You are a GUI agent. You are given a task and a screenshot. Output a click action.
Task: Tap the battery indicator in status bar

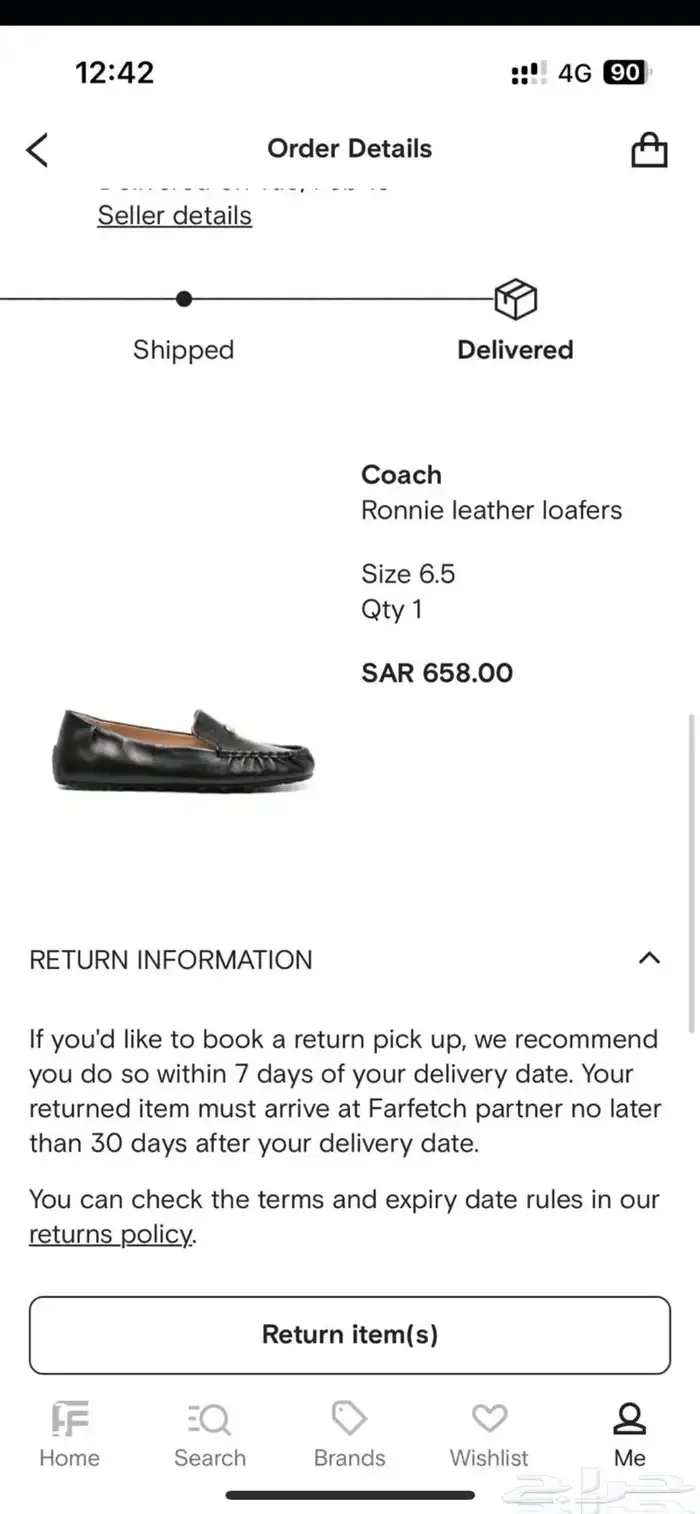[x=626, y=73]
